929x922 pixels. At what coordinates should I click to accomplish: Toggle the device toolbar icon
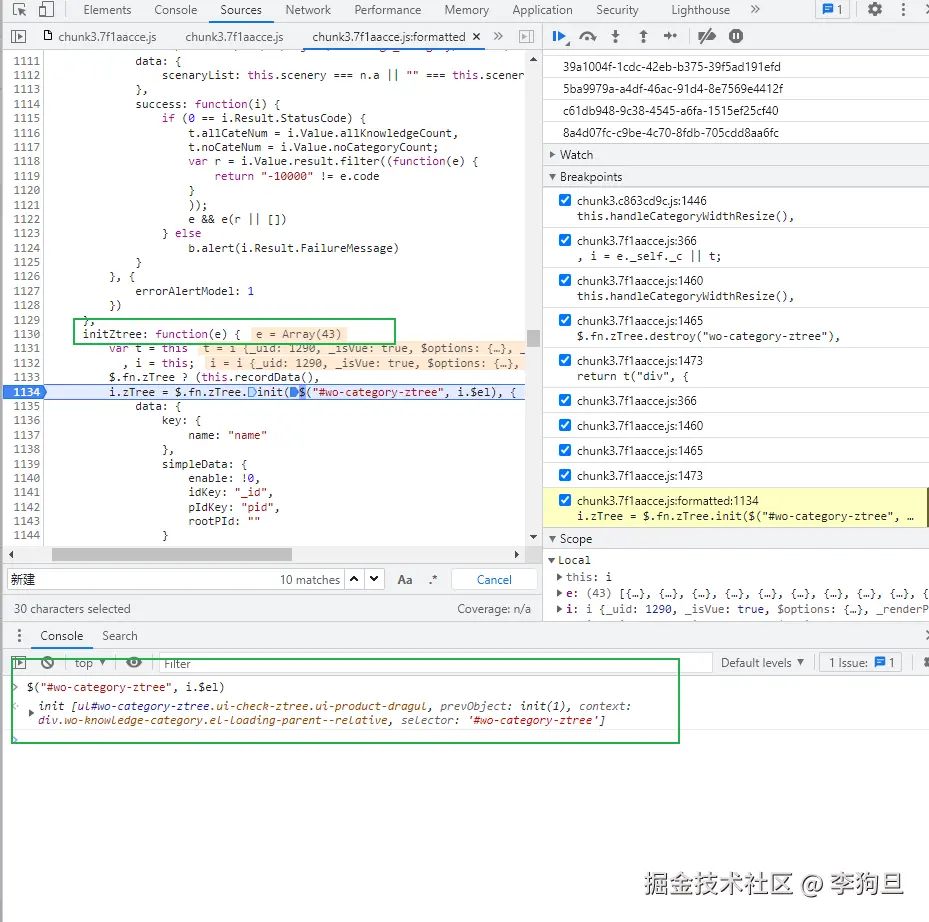point(46,10)
